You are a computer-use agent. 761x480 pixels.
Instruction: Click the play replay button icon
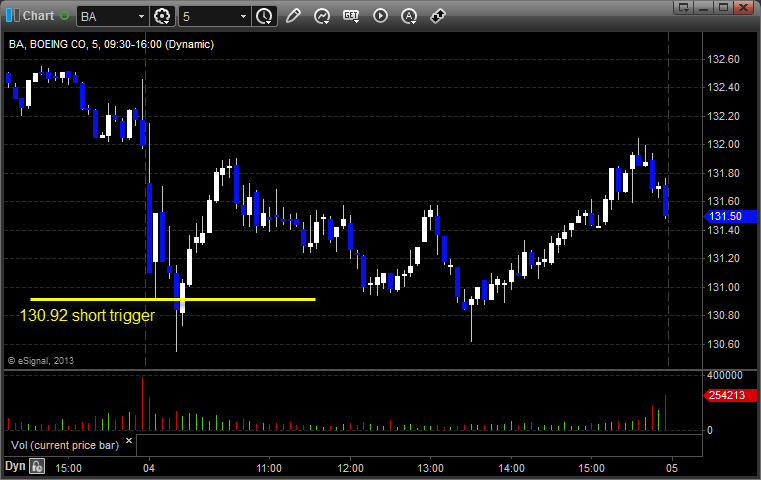[380, 16]
